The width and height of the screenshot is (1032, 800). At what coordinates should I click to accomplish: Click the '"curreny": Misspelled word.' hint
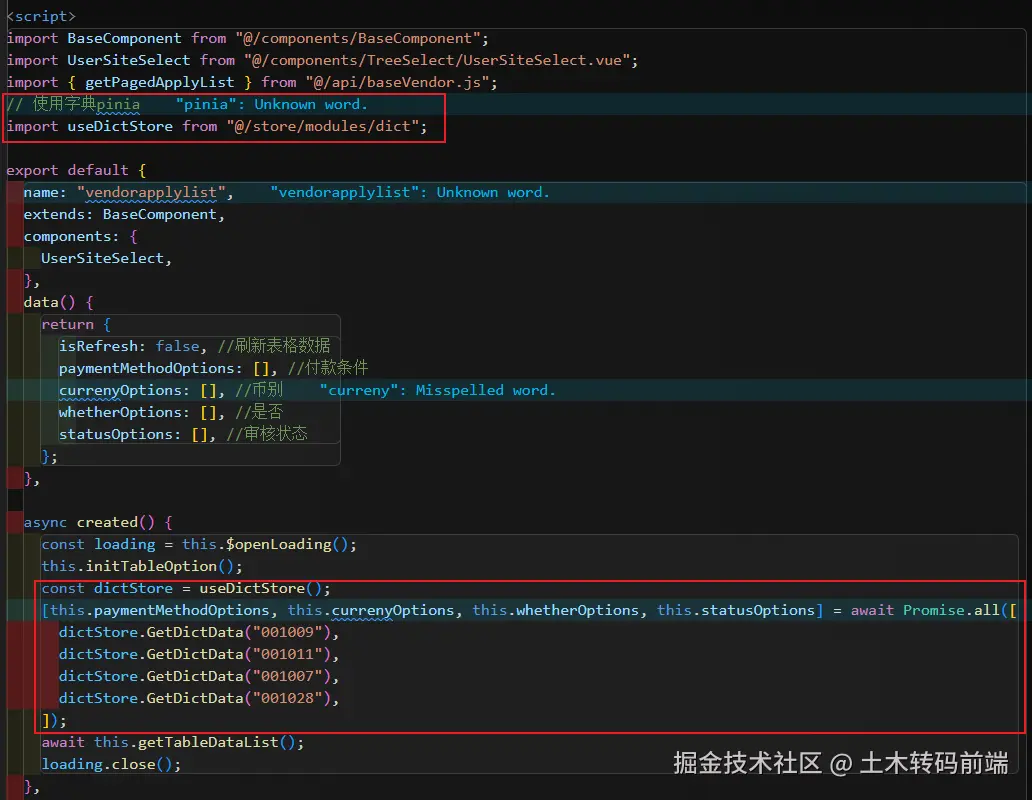pos(437,390)
